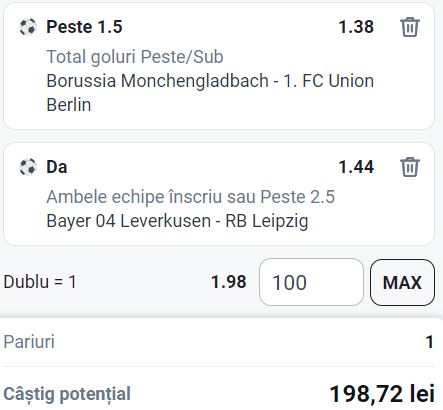The height and width of the screenshot is (410, 443).
Task: Click the combined odds 1.98
Action: [229, 282]
